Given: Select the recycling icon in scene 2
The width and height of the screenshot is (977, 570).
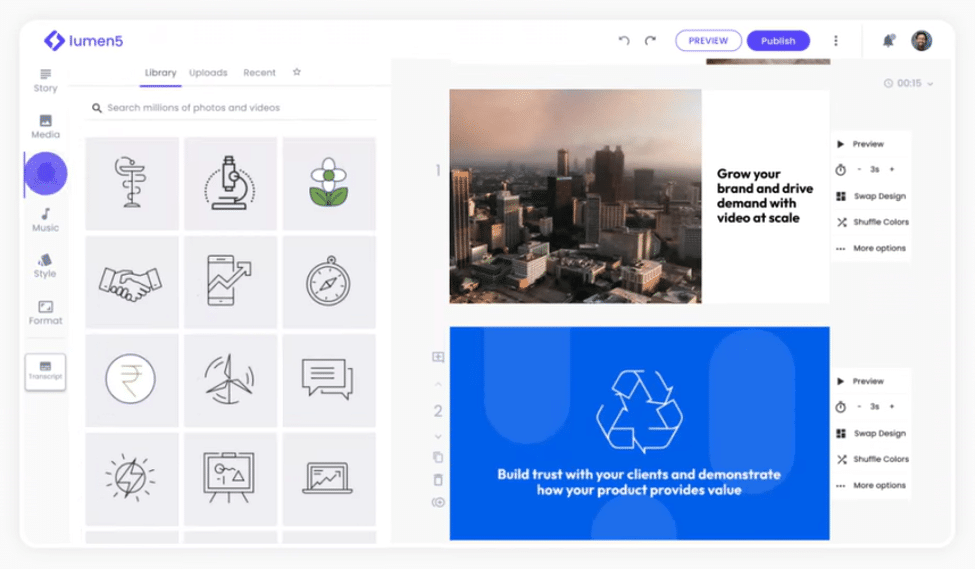Looking at the screenshot, I should (x=639, y=411).
